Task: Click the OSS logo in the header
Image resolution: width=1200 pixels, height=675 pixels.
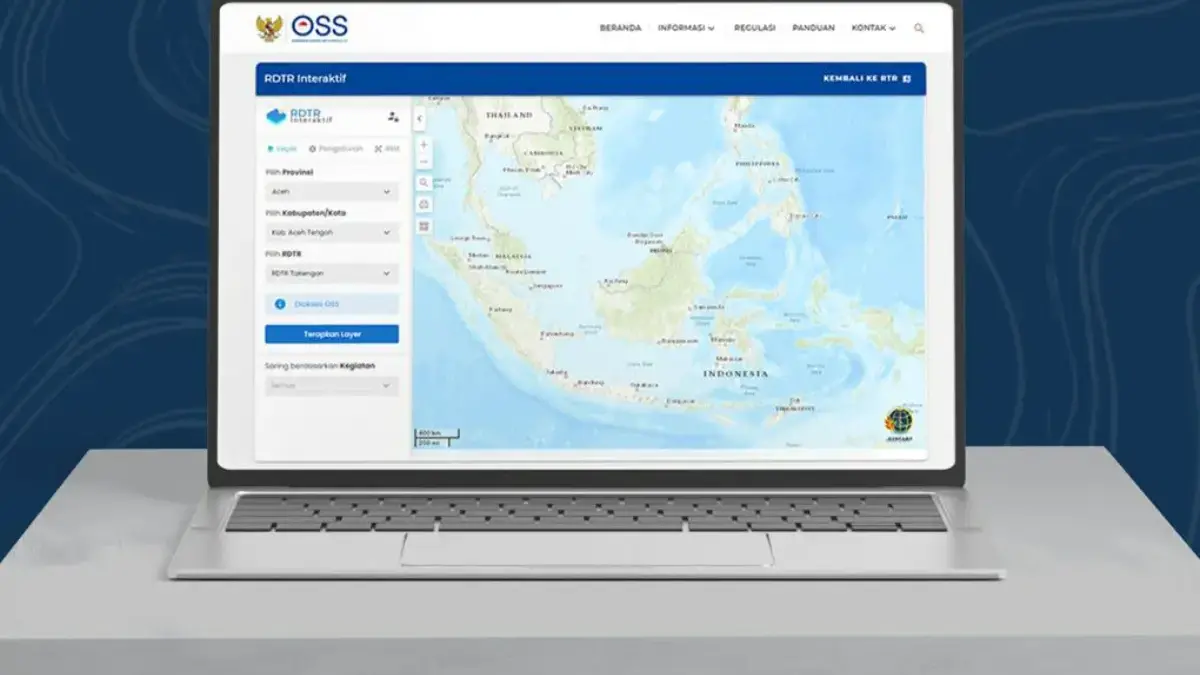Action: tap(319, 28)
